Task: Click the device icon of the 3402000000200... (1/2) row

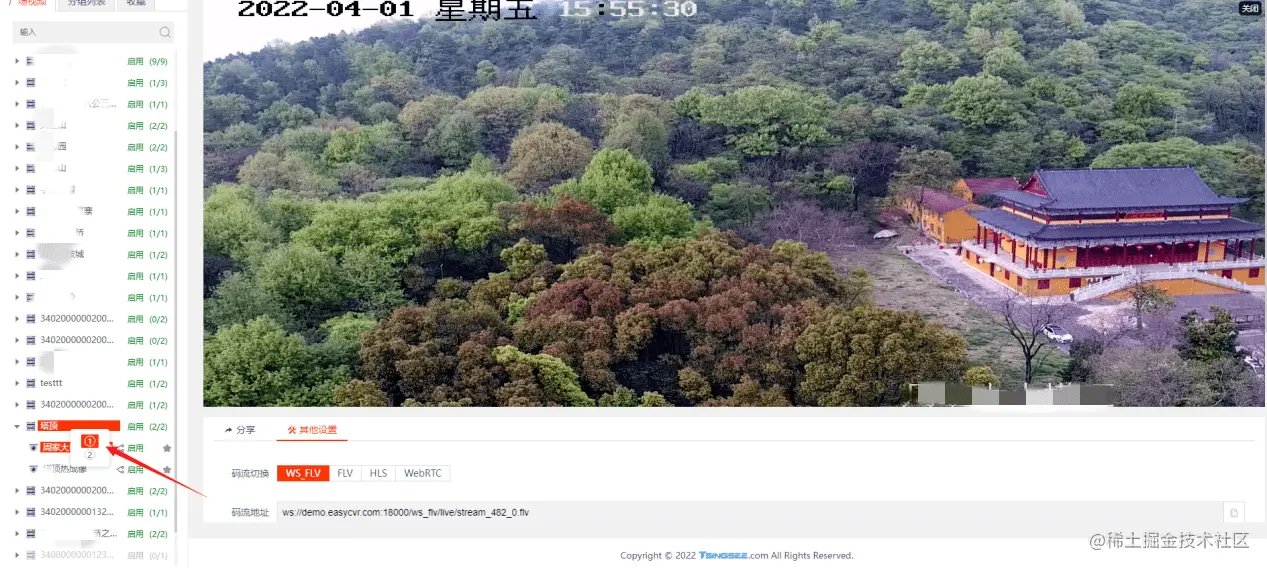Action: pos(31,405)
